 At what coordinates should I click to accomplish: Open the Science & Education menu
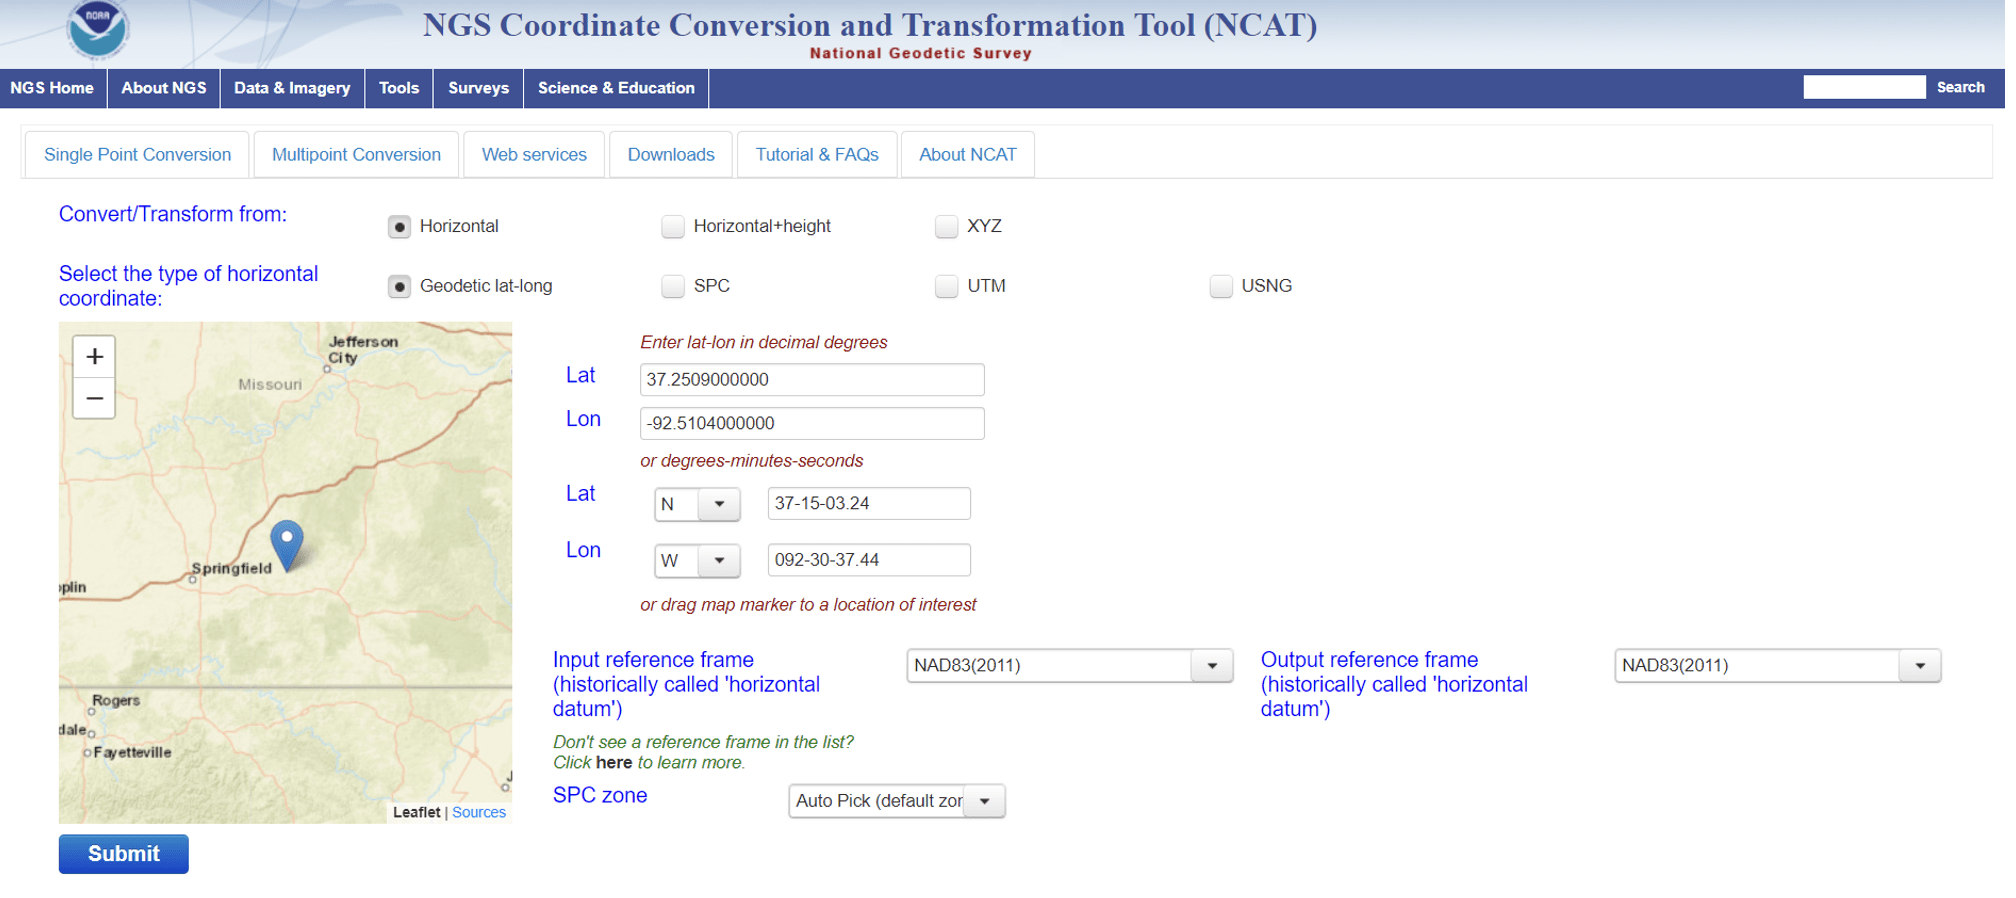(616, 88)
